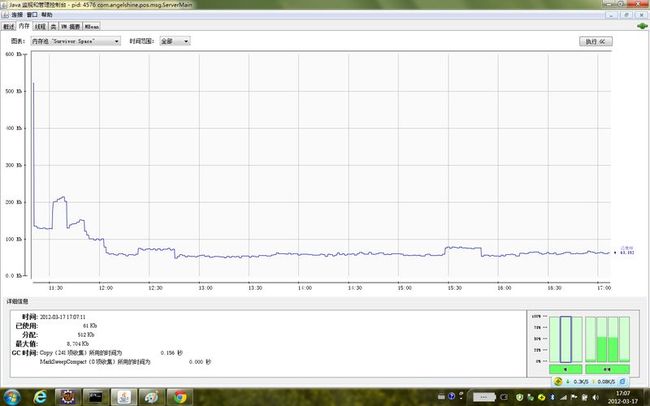650x406 pixels.
Task: Open the Java window icon beside 连接 menu
Action: tap(5, 15)
